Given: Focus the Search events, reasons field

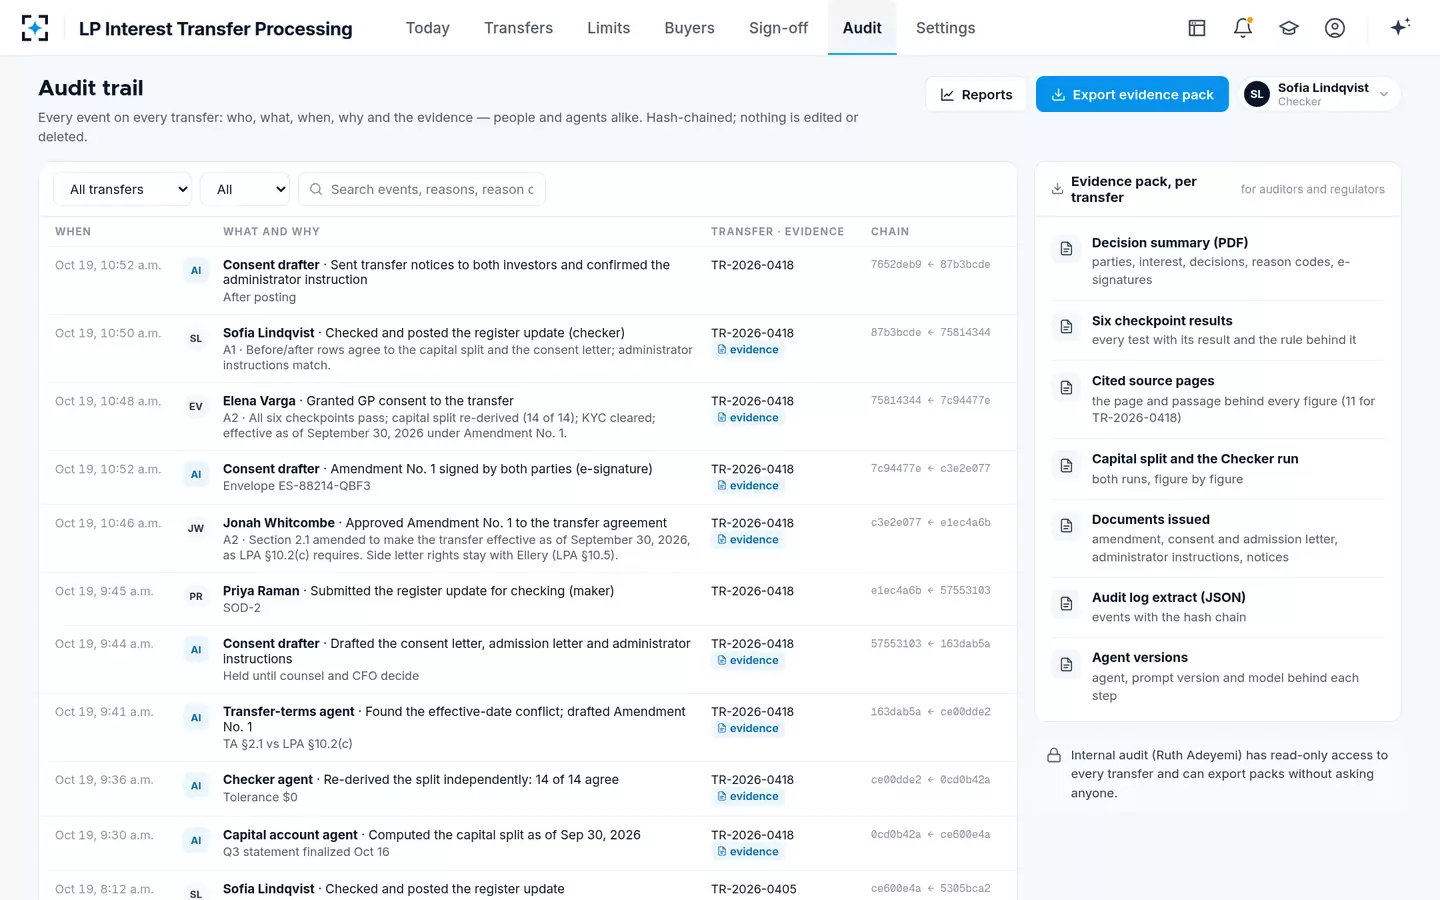Looking at the screenshot, I should coord(422,189).
